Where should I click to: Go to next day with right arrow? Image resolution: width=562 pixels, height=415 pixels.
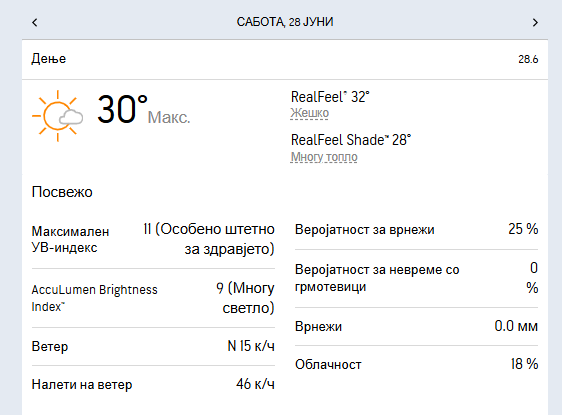pos(535,23)
